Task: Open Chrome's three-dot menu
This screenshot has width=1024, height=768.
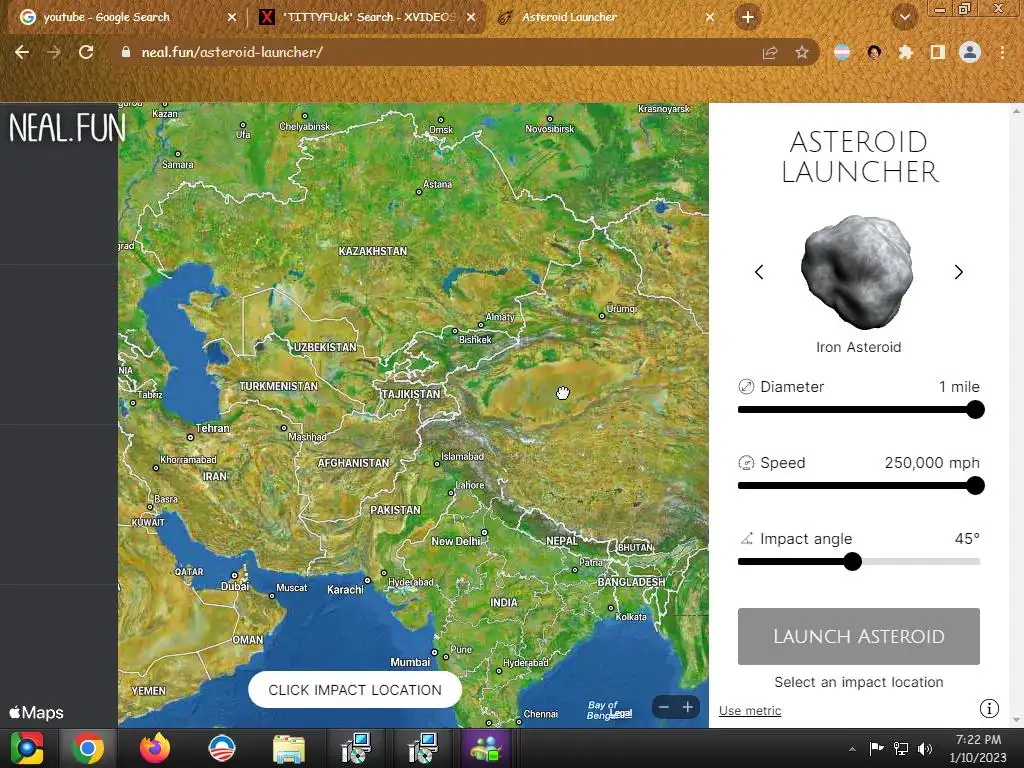Action: click(x=1002, y=52)
